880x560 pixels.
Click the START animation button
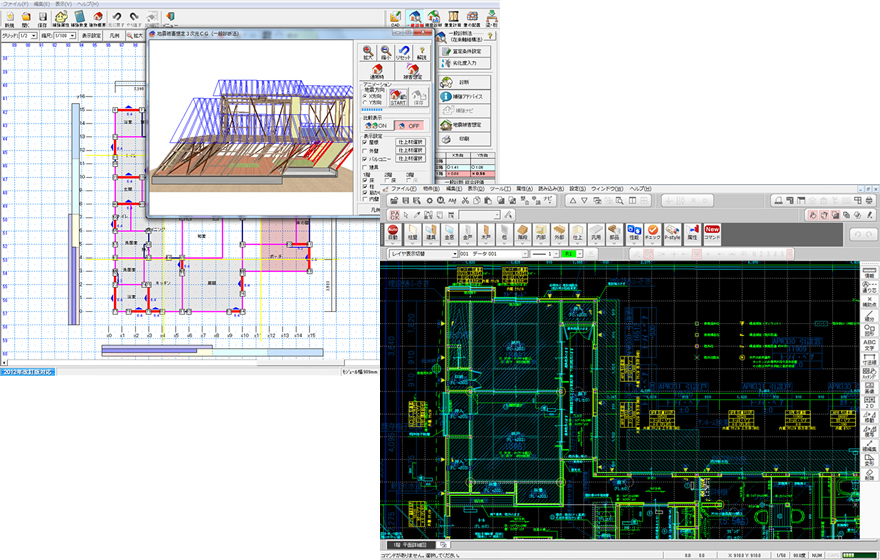[398, 97]
